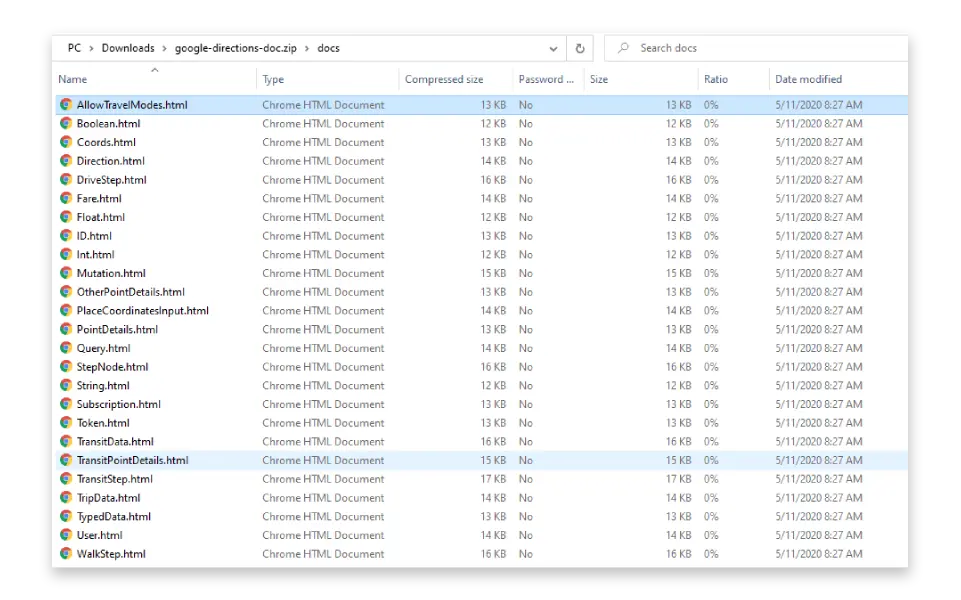Screen dimensions: 961x600
Task: Click the Chrome icon beside Query.html
Action: tap(66, 347)
